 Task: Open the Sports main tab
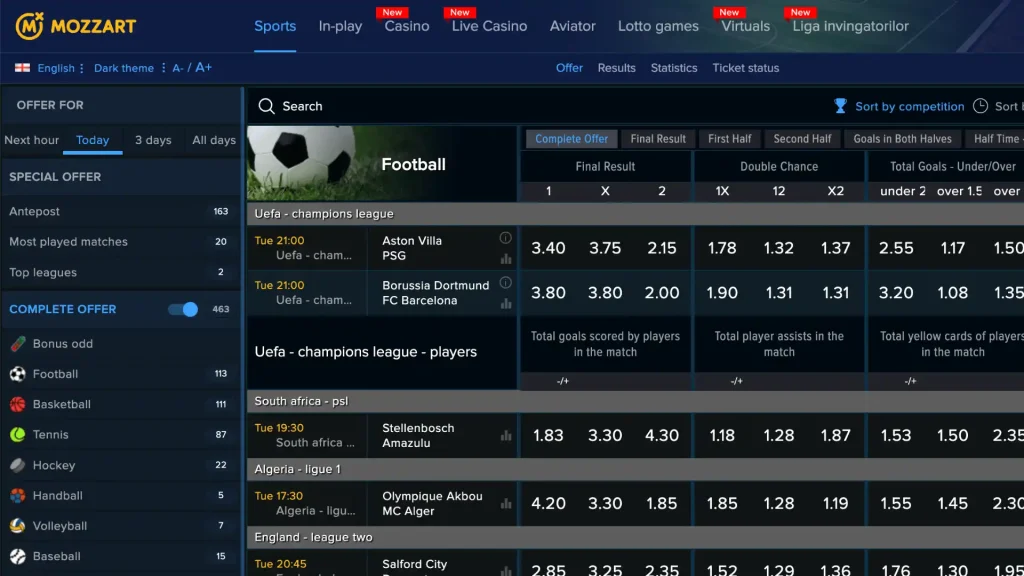(x=275, y=26)
